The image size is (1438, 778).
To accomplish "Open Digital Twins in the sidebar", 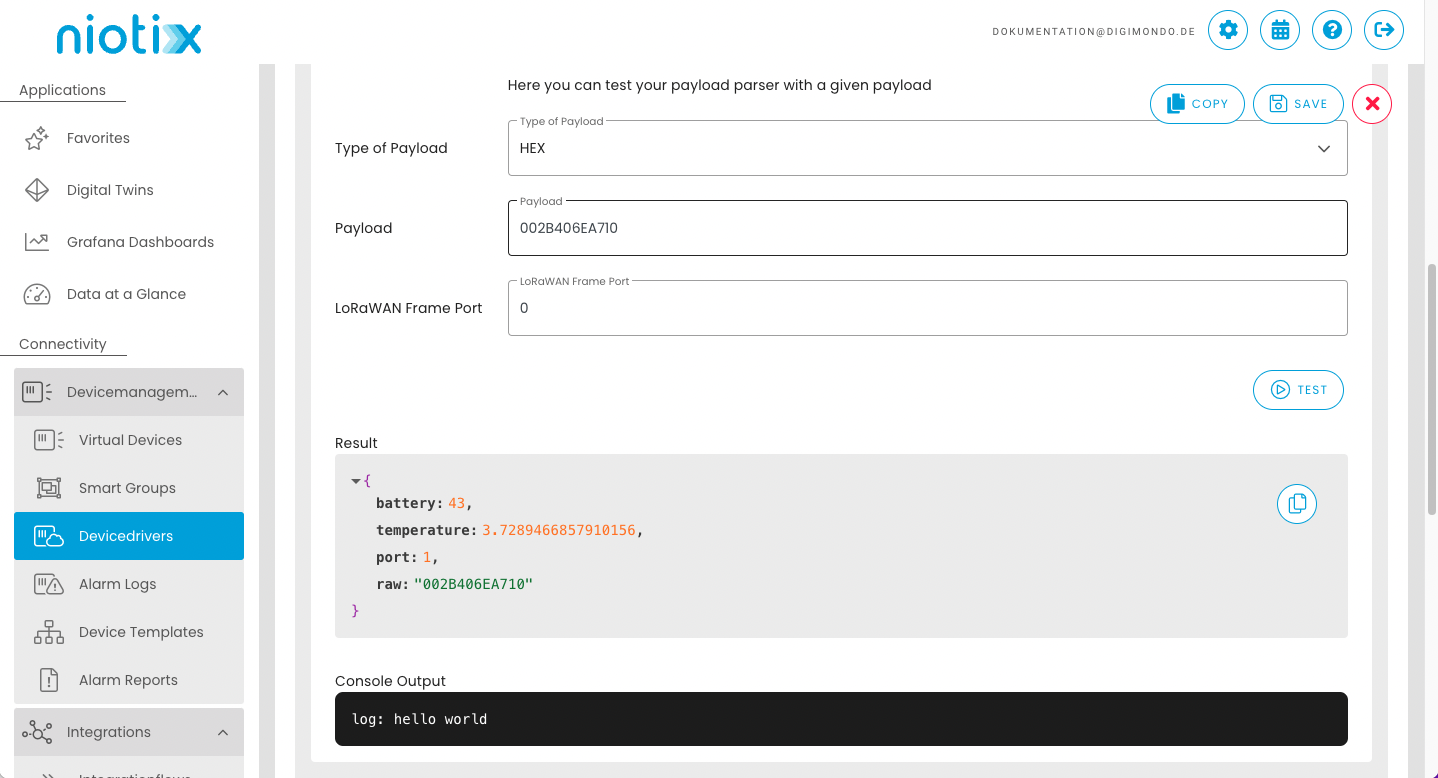I will tap(110, 190).
